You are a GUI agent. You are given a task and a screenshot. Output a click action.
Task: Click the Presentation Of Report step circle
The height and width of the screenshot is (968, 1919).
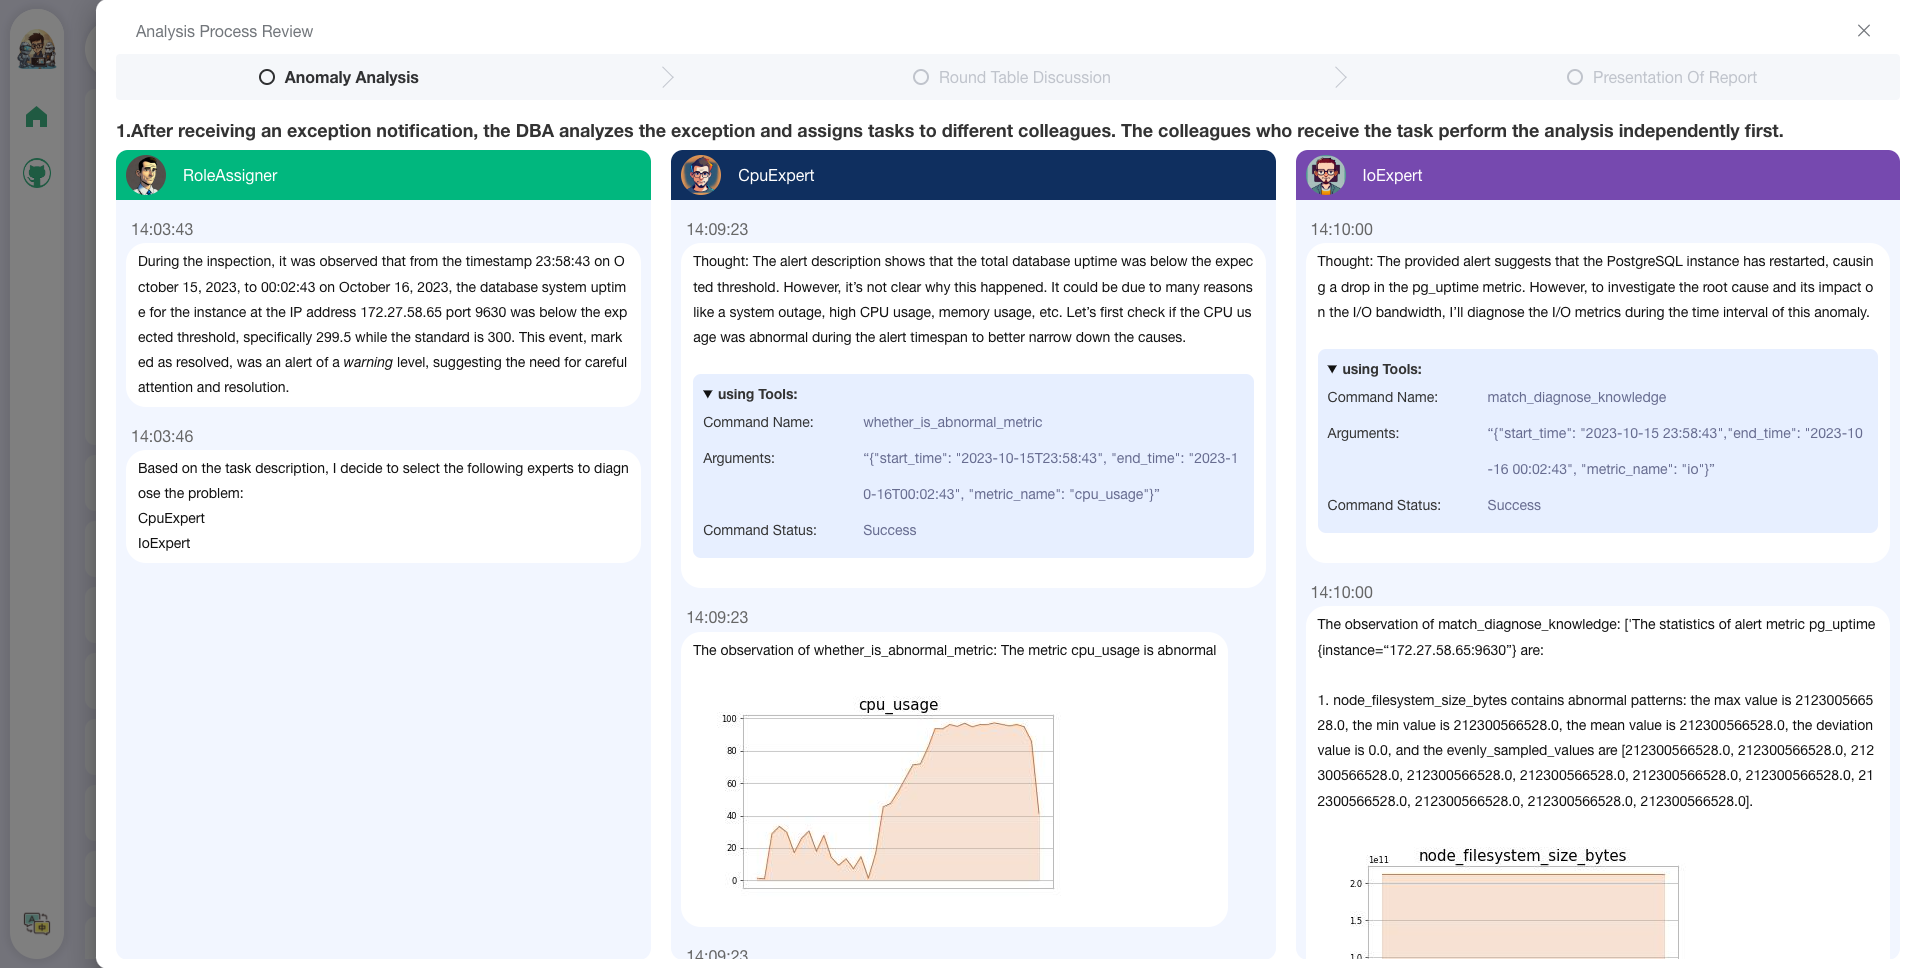click(1575, 77)
